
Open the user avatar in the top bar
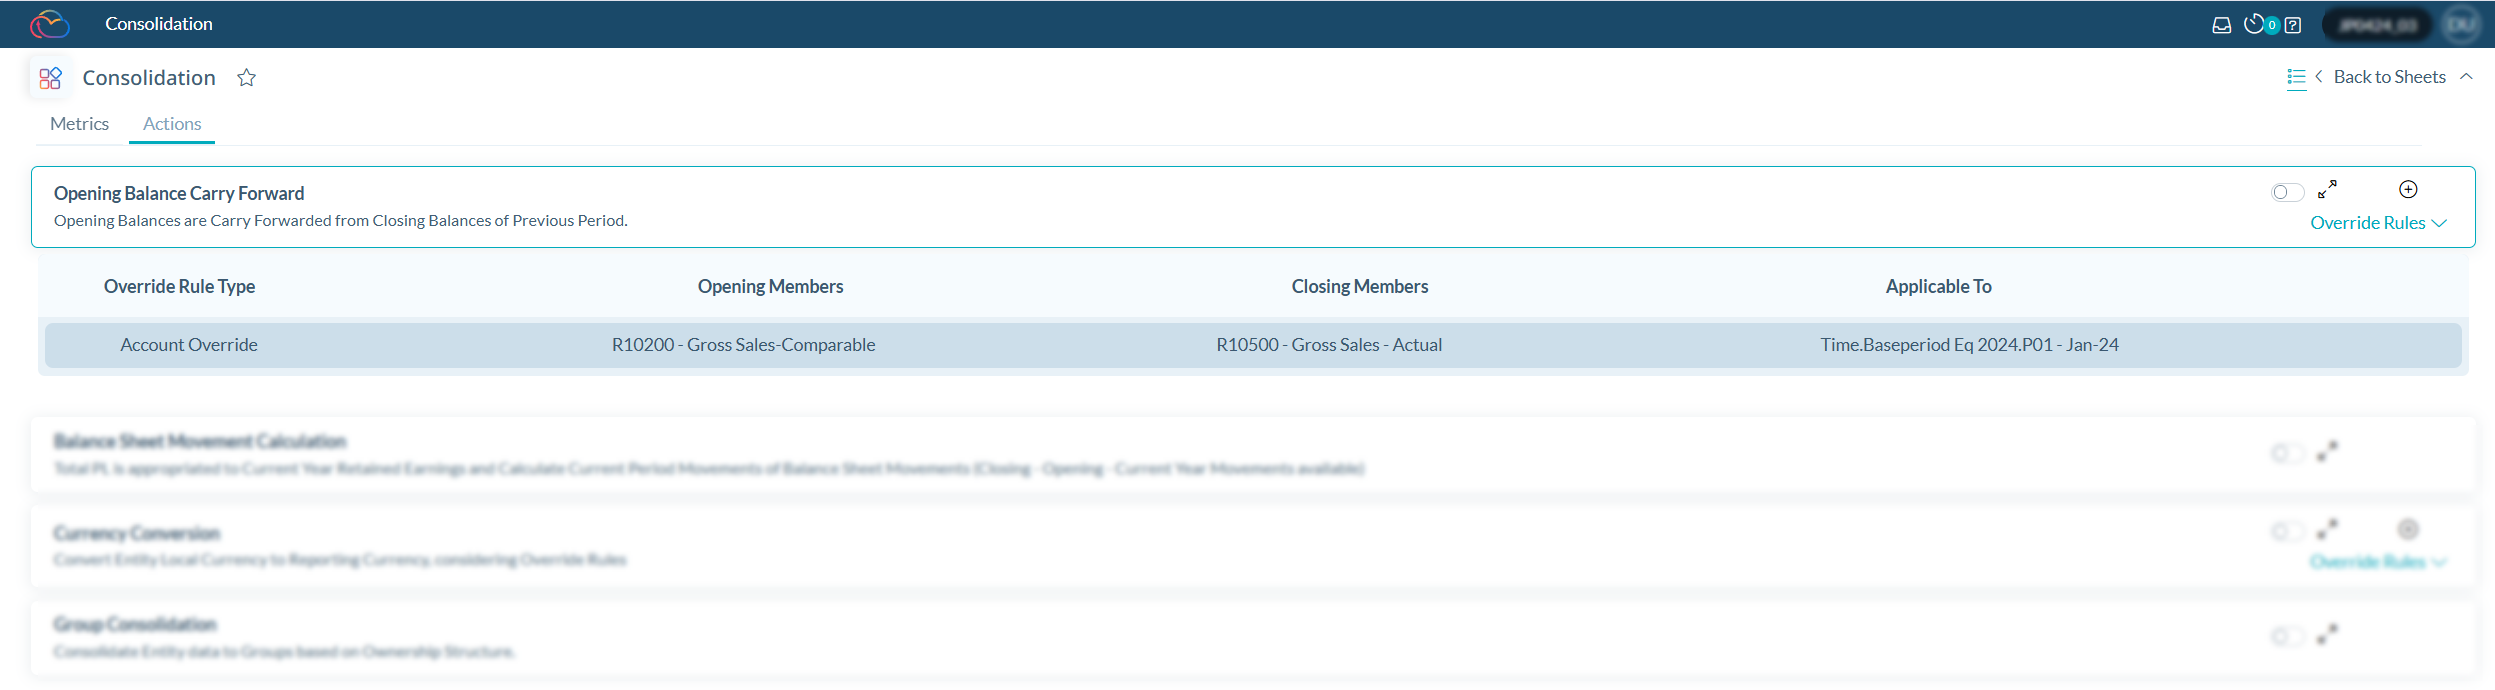coord(2461,25)
